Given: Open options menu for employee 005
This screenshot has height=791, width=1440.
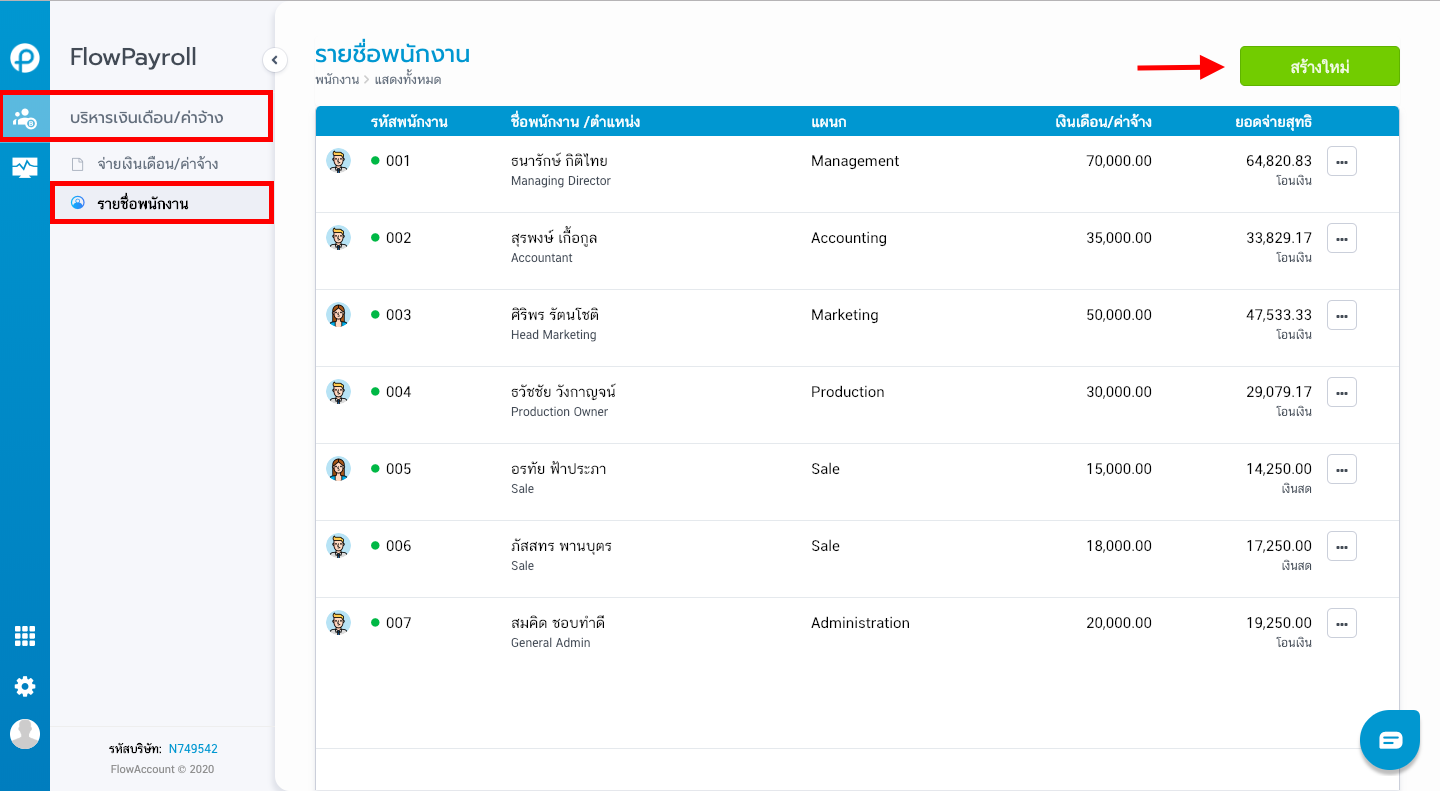Looking at the screenshot, I should (1342, 469).
